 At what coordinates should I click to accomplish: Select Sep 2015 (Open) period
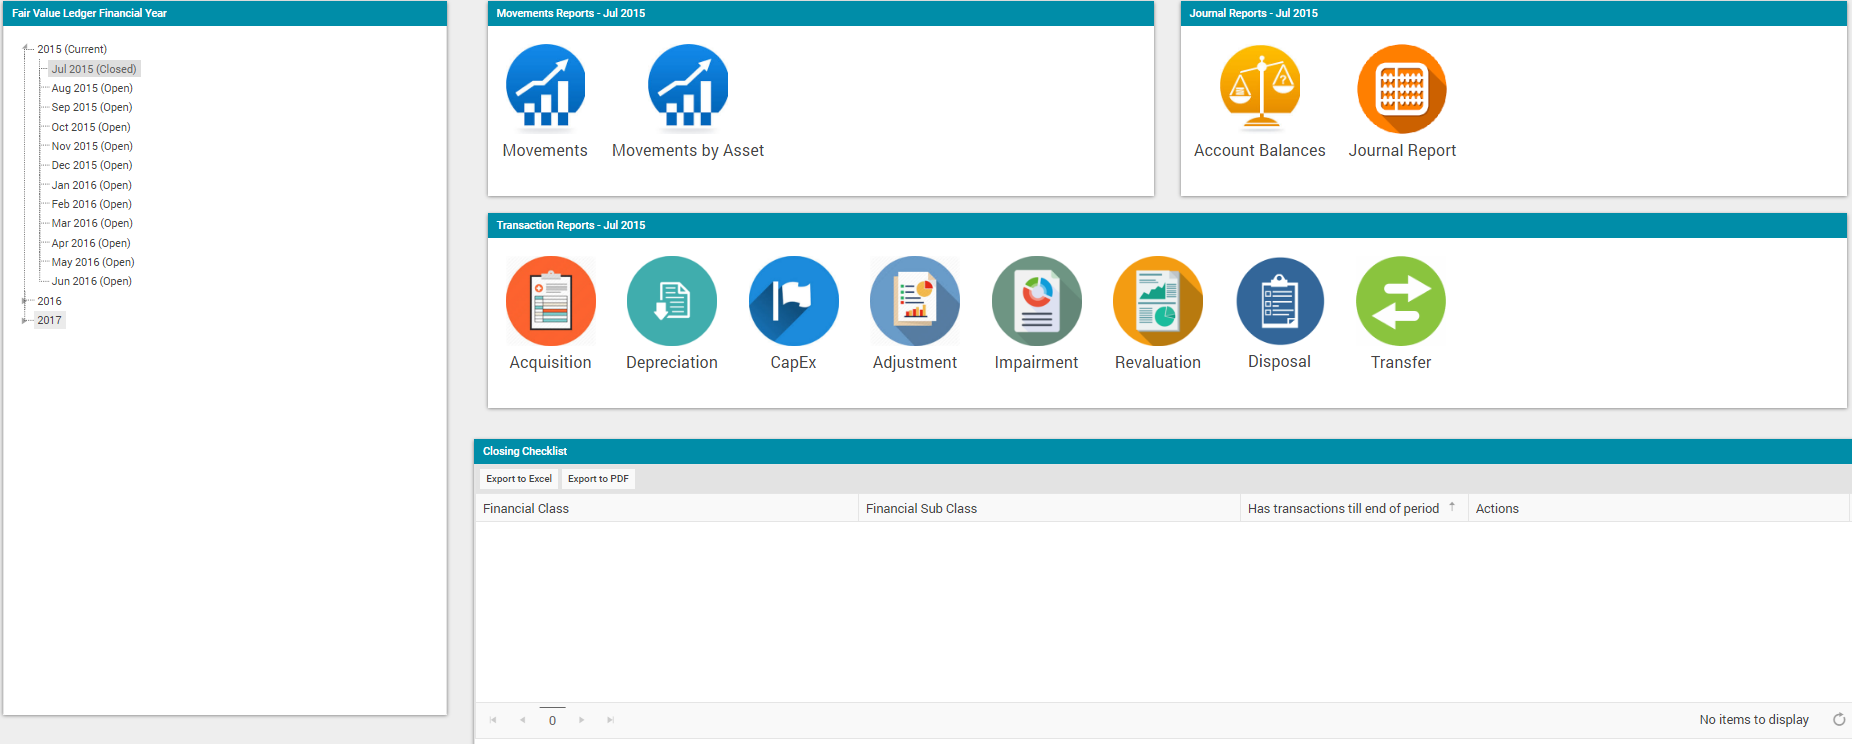coord(92,107)
